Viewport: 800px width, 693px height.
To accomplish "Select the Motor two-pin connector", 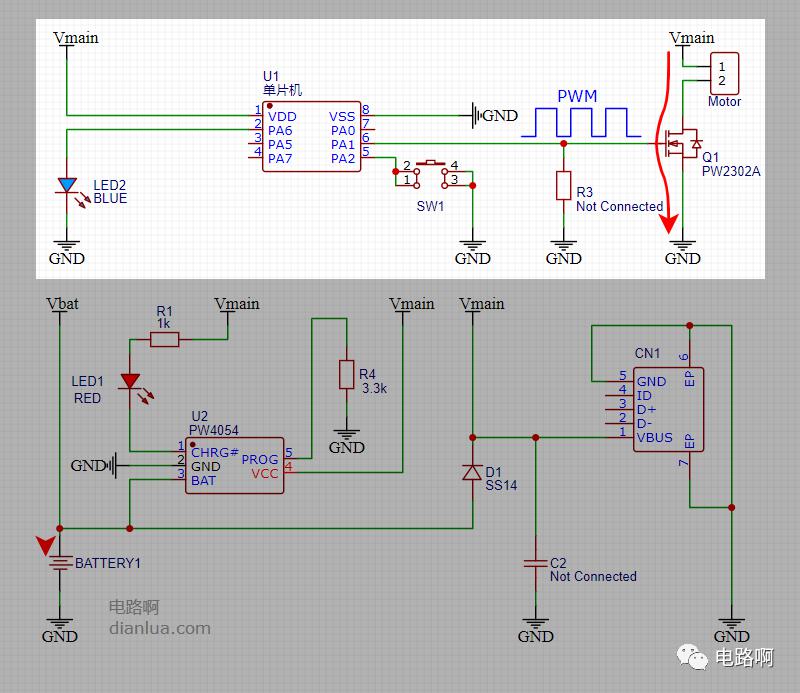I will tap(723, 73).
